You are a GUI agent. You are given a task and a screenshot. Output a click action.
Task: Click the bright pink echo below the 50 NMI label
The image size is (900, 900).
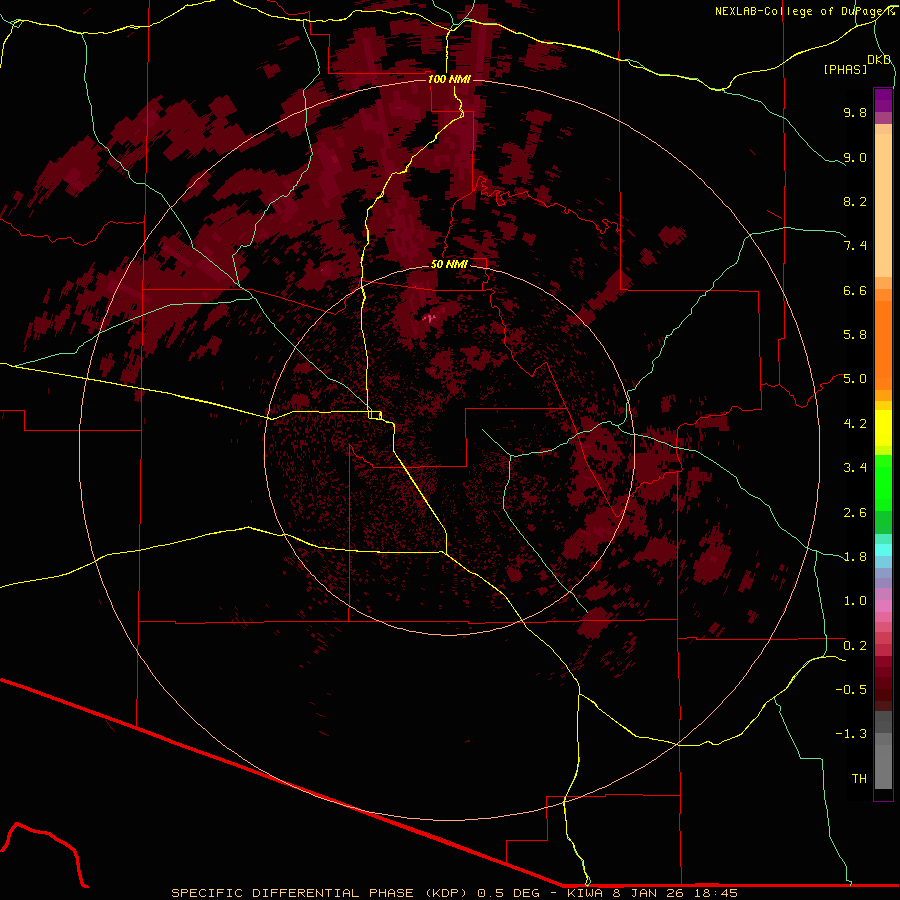coord(430,317)
